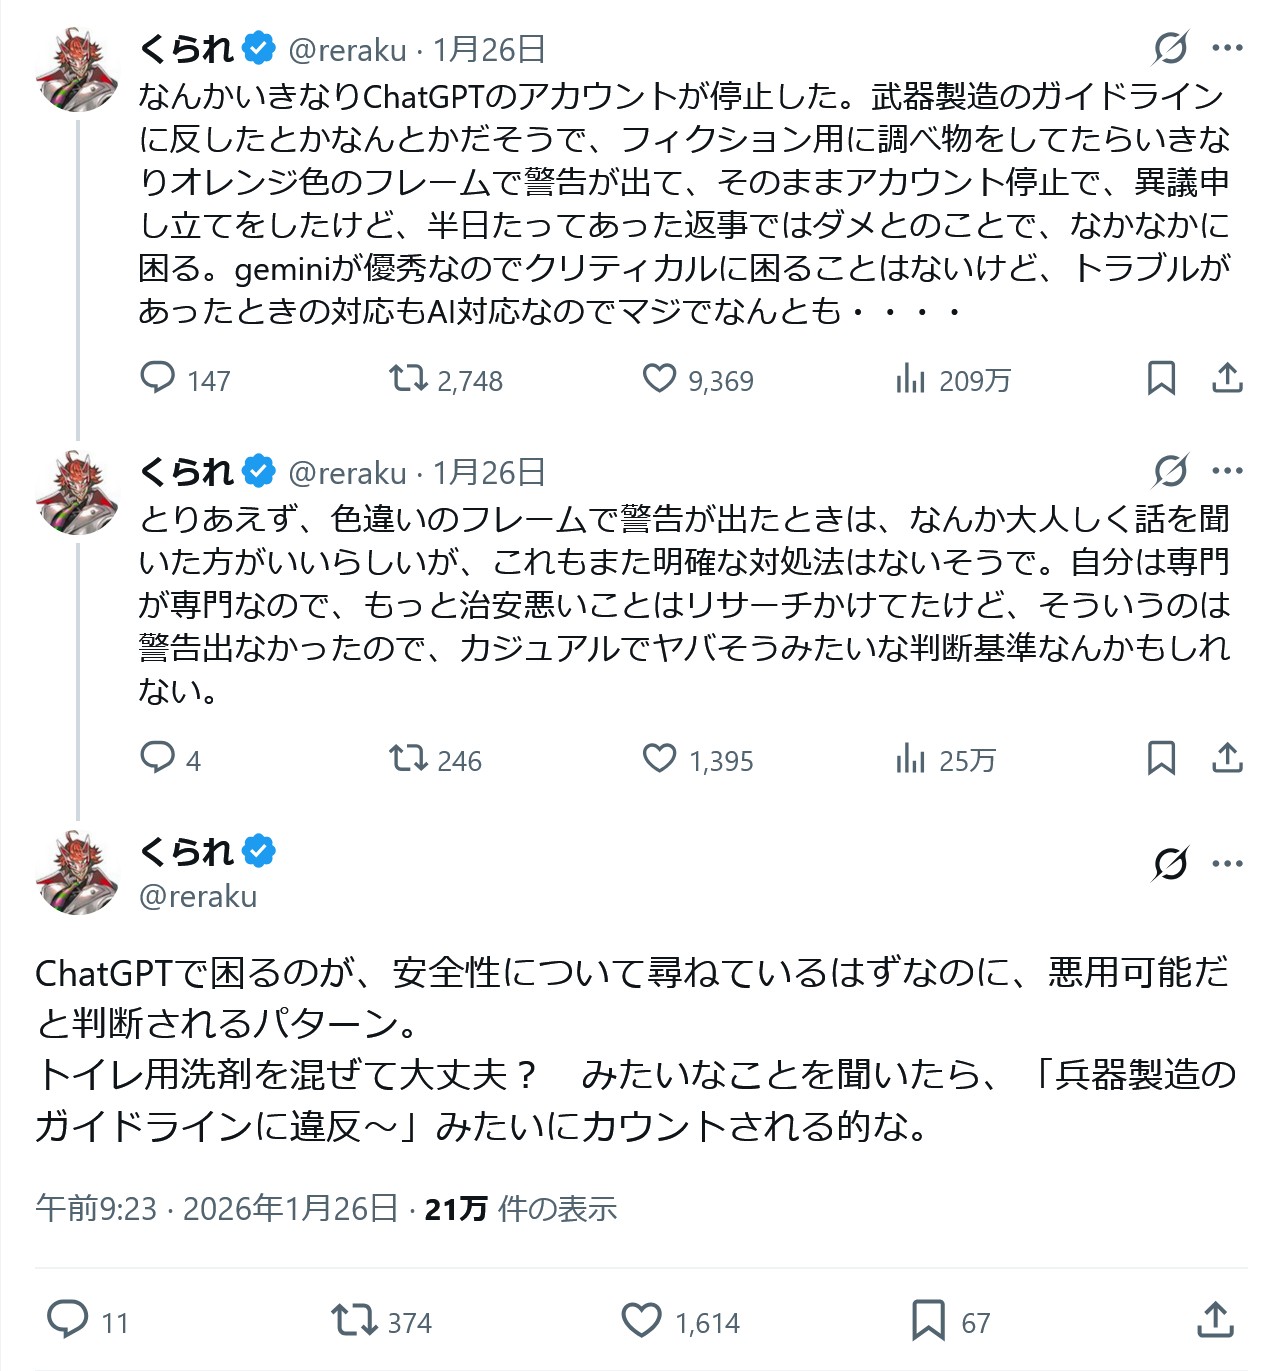Open the more options menu on first tweet
This screenshot has width=1281, height=1371.
coord(1227,48)
